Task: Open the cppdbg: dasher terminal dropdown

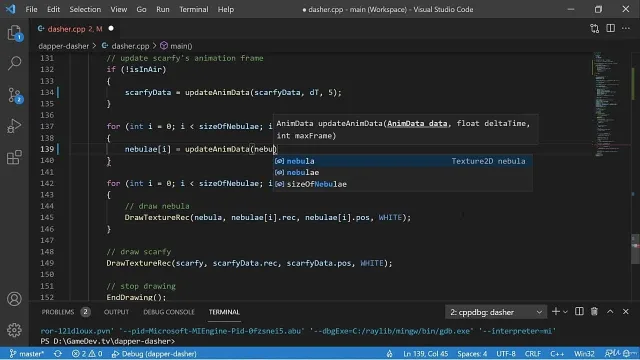Action: (x=496, y=312)
